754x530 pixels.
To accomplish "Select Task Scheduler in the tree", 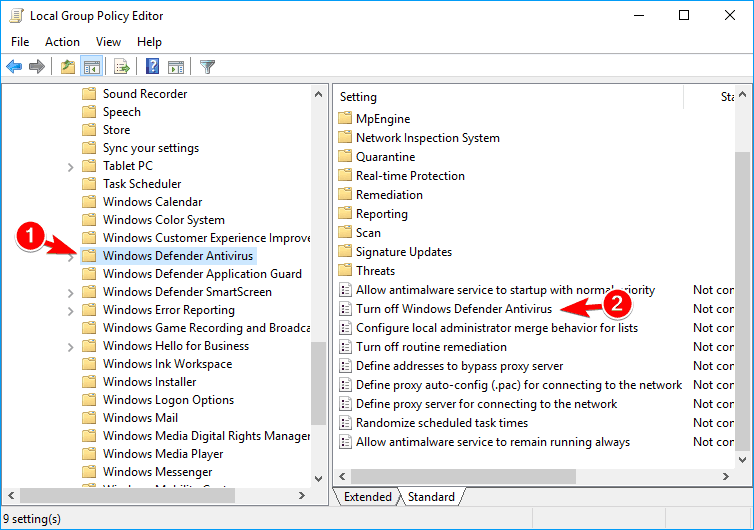I will click(x=142, y=184).
